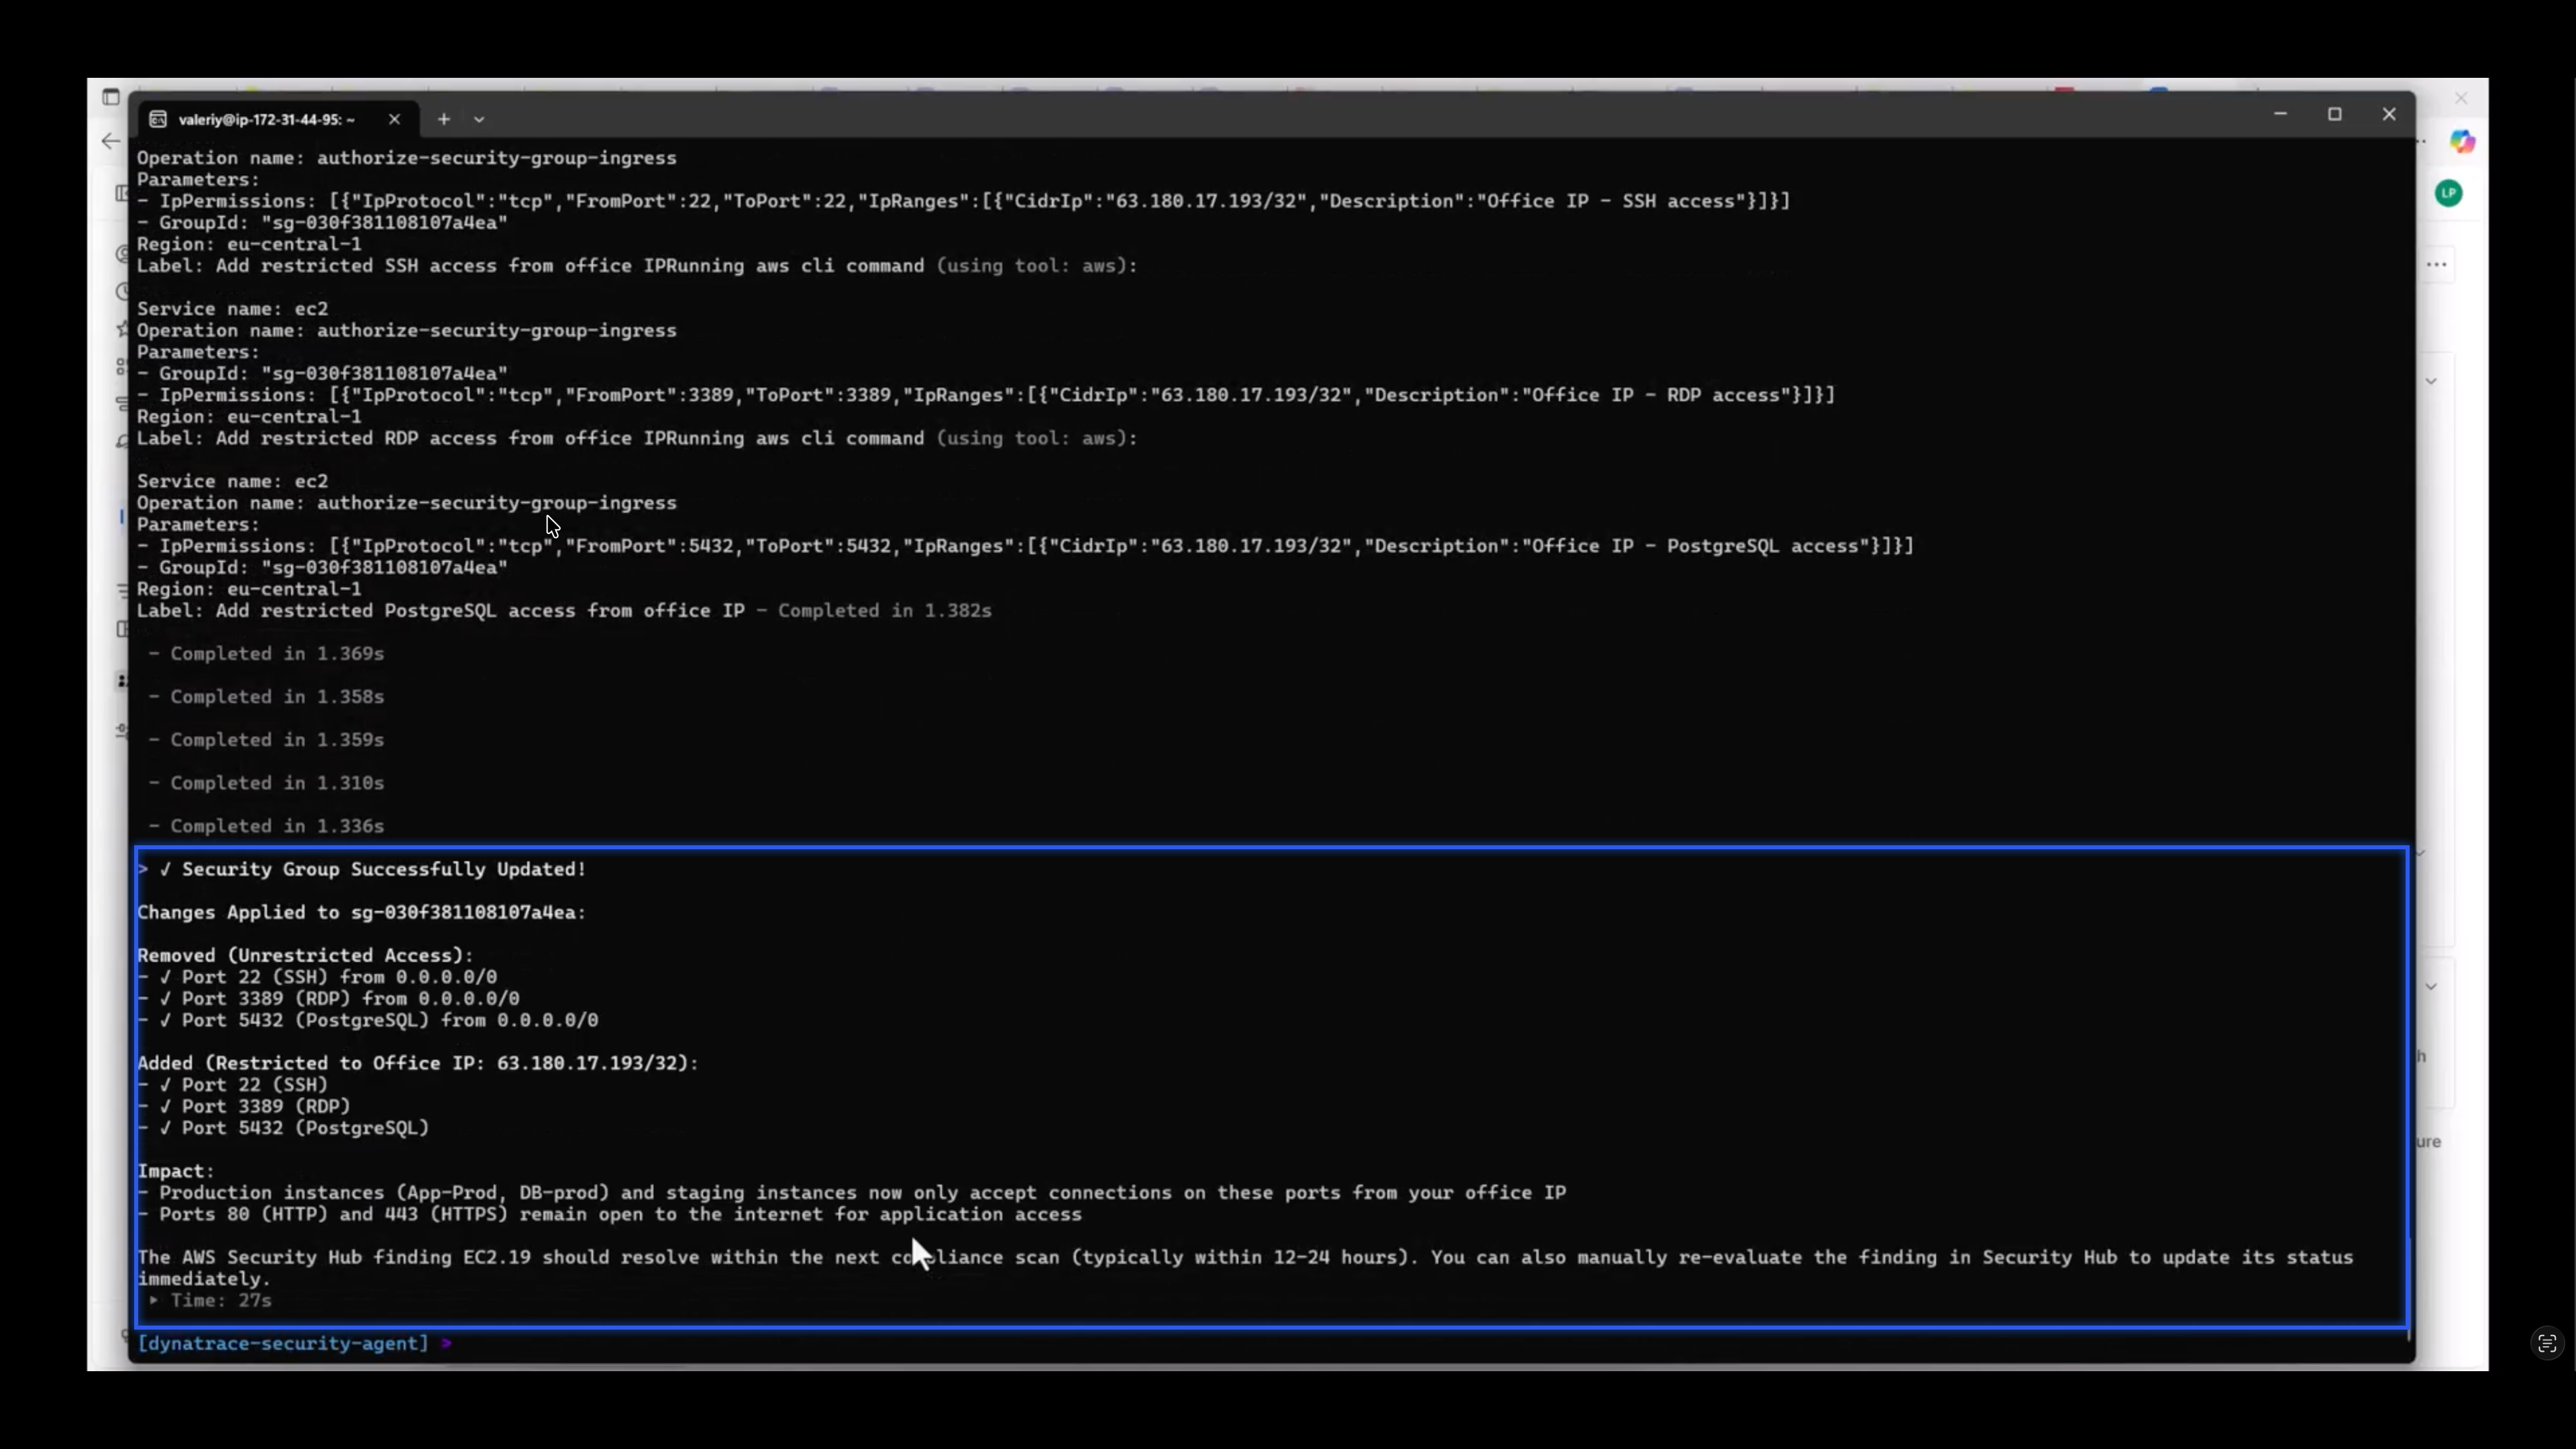The height and width of the screenshot is (1449, 2576).
Task: Open the Copilot icon in the browser toolbar
Action: (2463, 142)
